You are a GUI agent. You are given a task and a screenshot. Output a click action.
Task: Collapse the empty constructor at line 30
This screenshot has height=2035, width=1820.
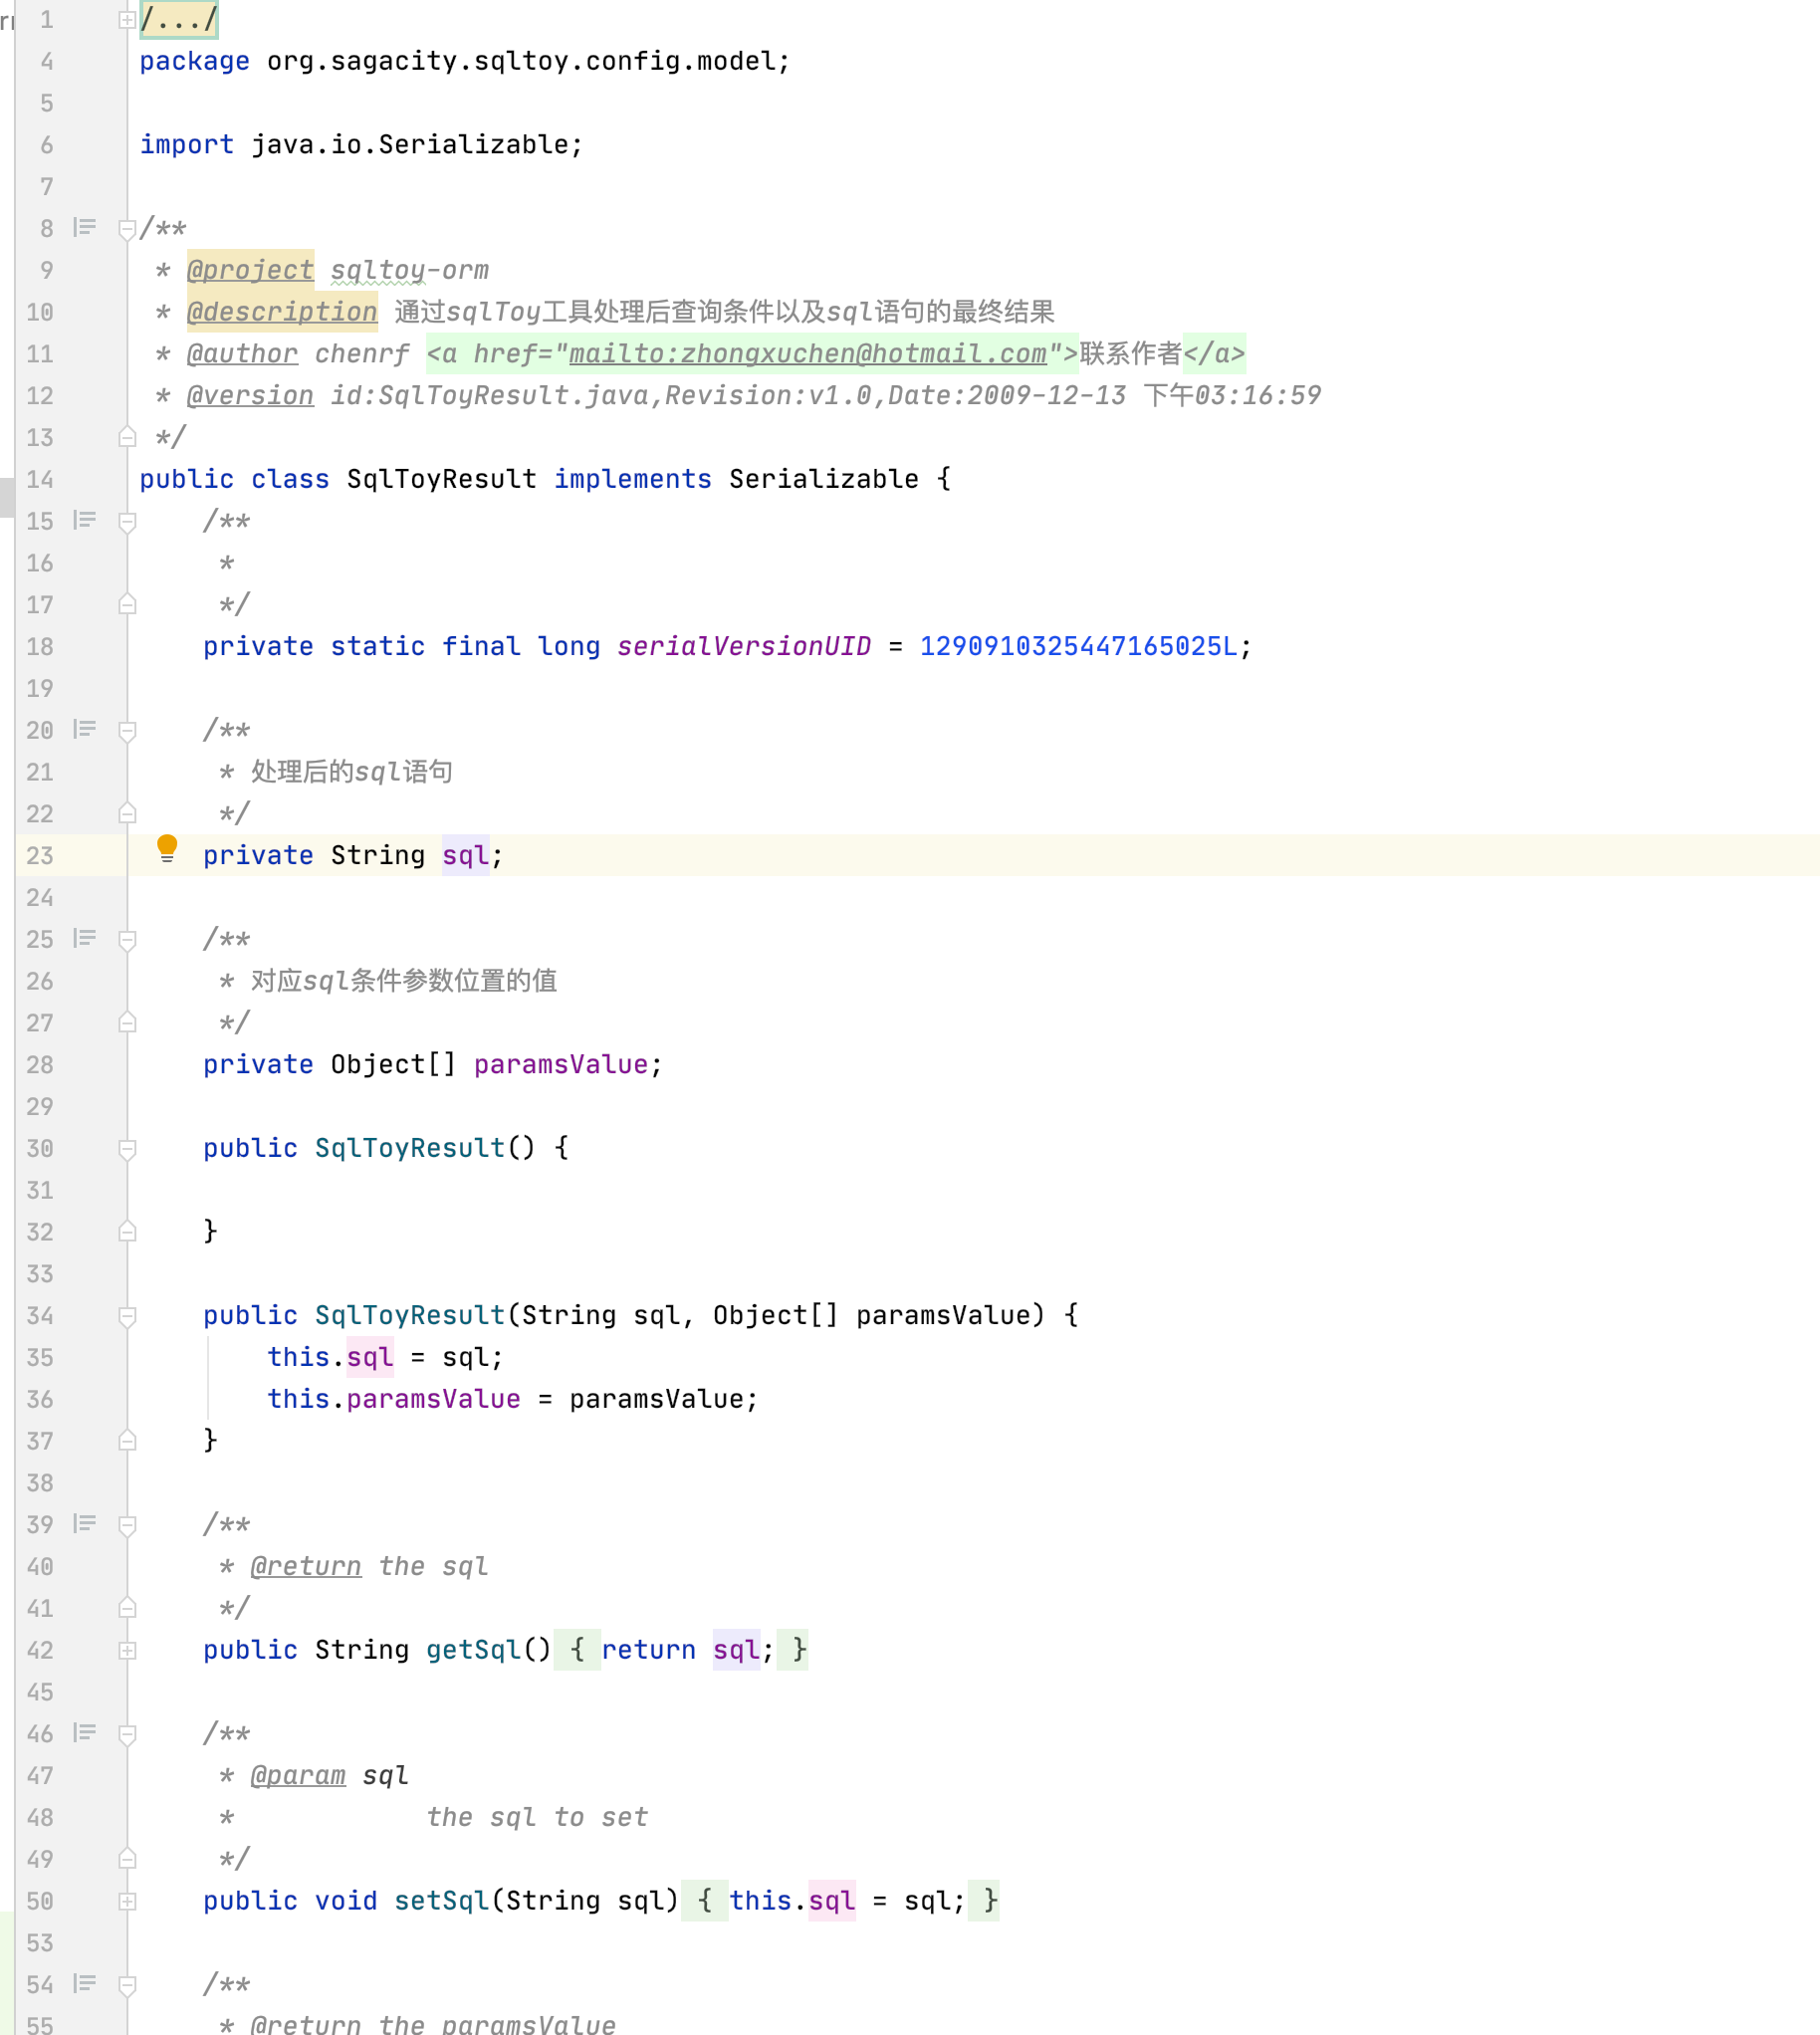coord(127,1149)
